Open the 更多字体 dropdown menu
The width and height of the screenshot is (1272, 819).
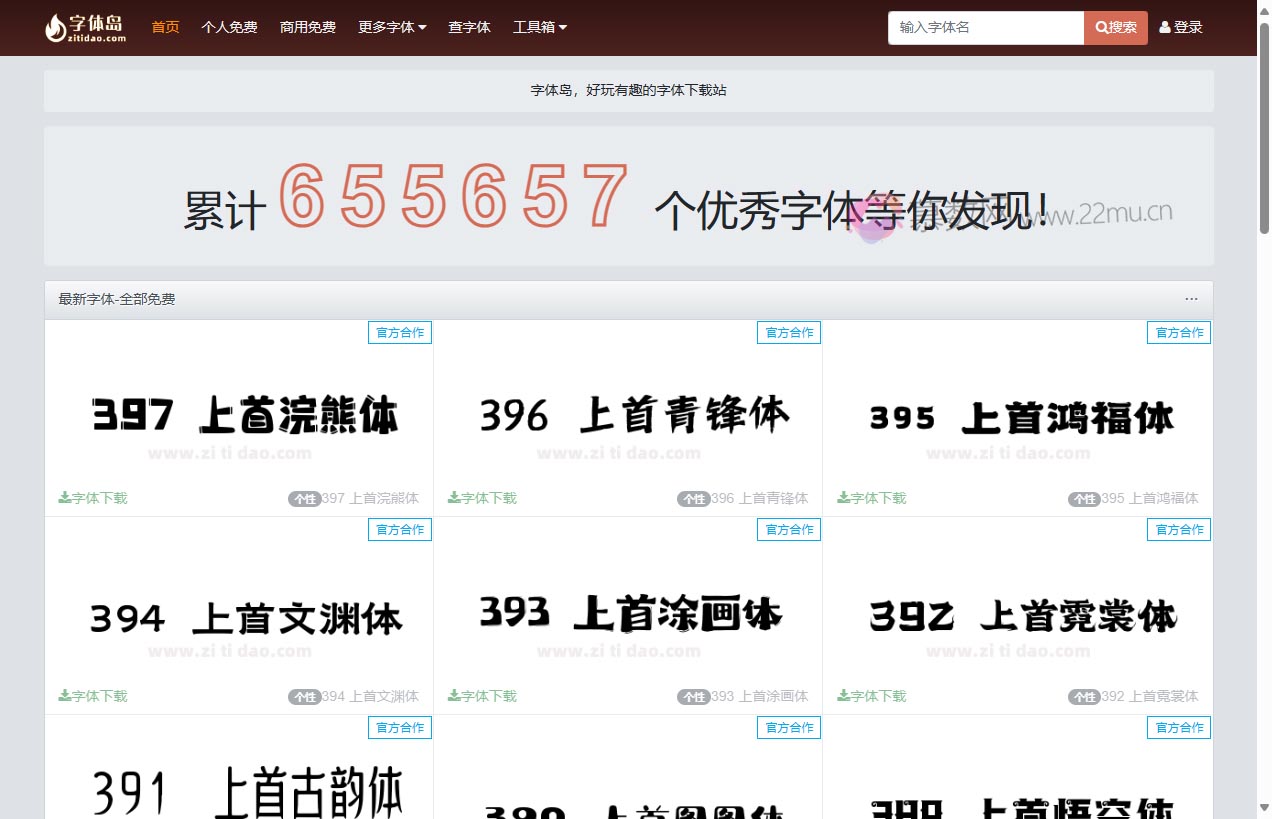[392, 27]
